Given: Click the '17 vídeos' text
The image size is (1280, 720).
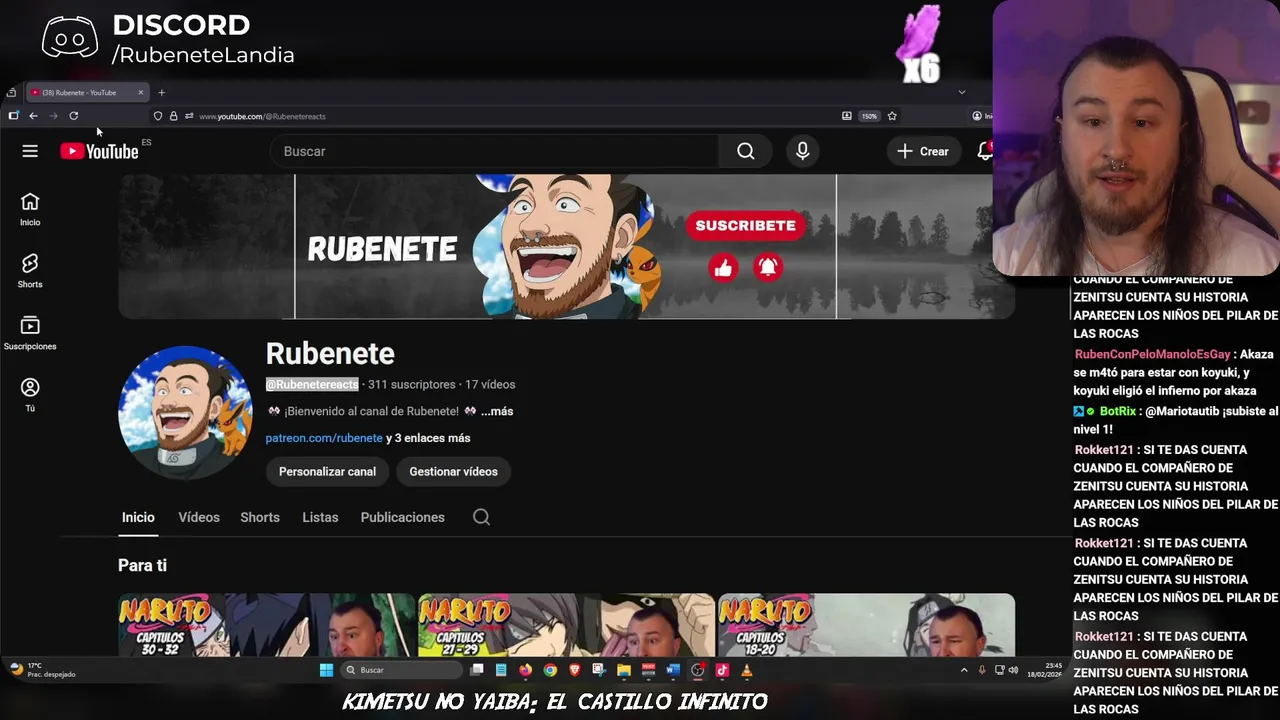Looking at the screenshot, I should (490, 384).
